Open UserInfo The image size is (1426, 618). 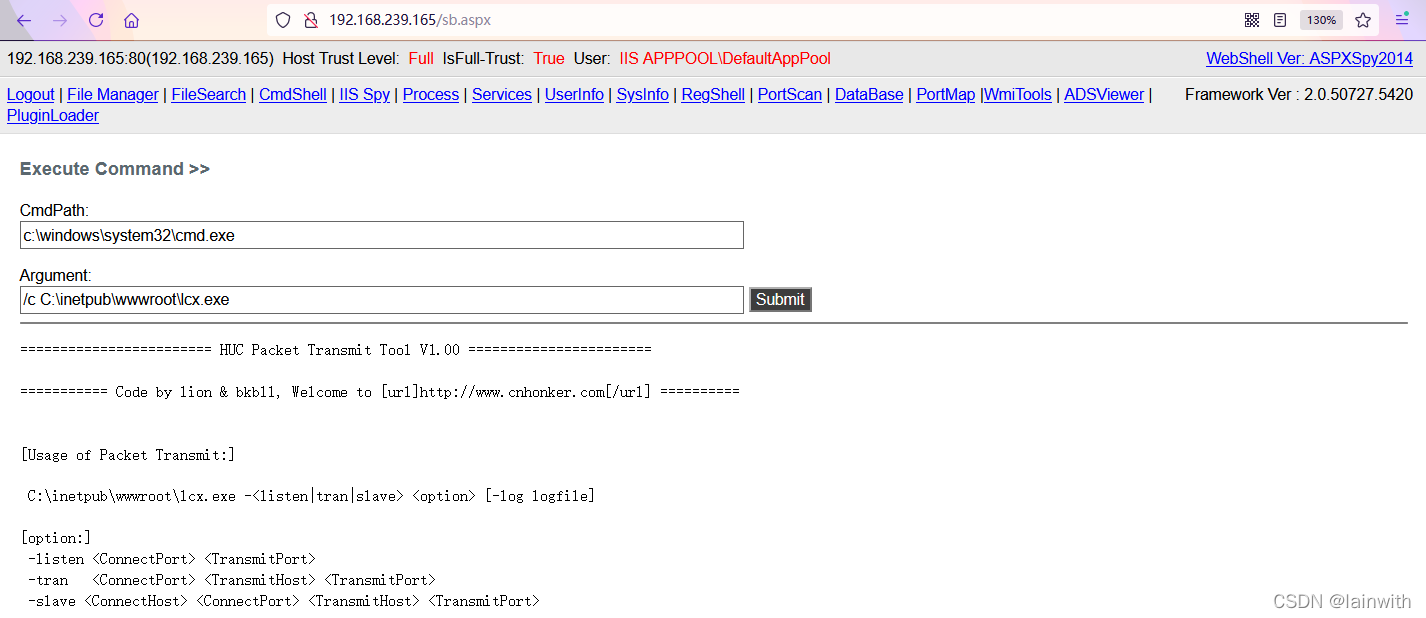(x=574, y=95)
